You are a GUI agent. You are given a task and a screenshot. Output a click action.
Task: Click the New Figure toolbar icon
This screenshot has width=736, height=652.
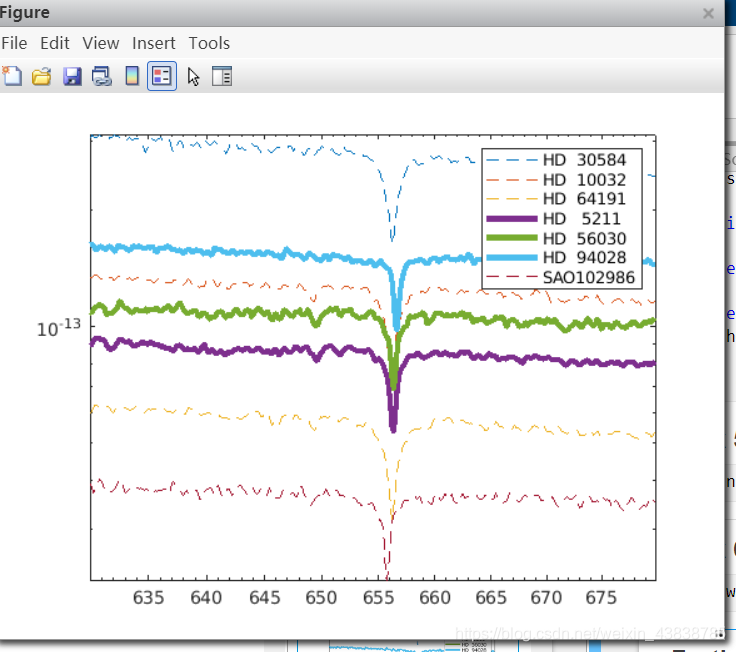pyautogui.click(x=11, y=76)
